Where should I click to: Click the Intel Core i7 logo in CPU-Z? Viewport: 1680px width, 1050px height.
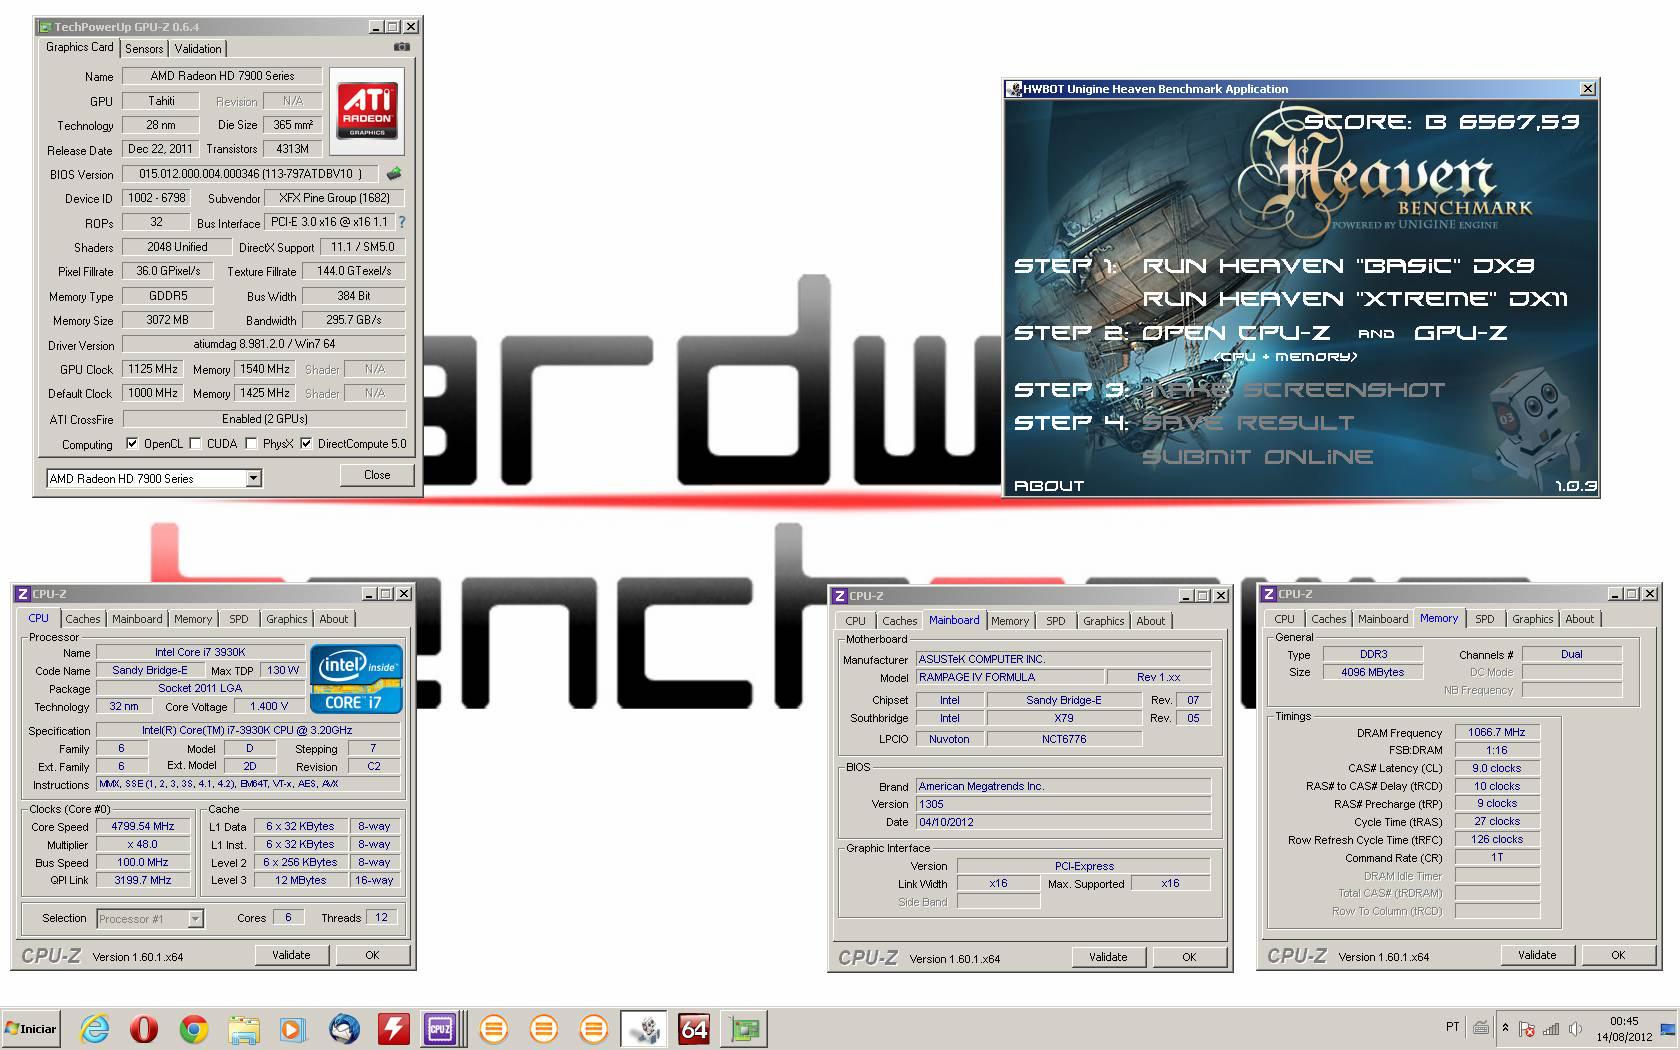pos(357,679)
